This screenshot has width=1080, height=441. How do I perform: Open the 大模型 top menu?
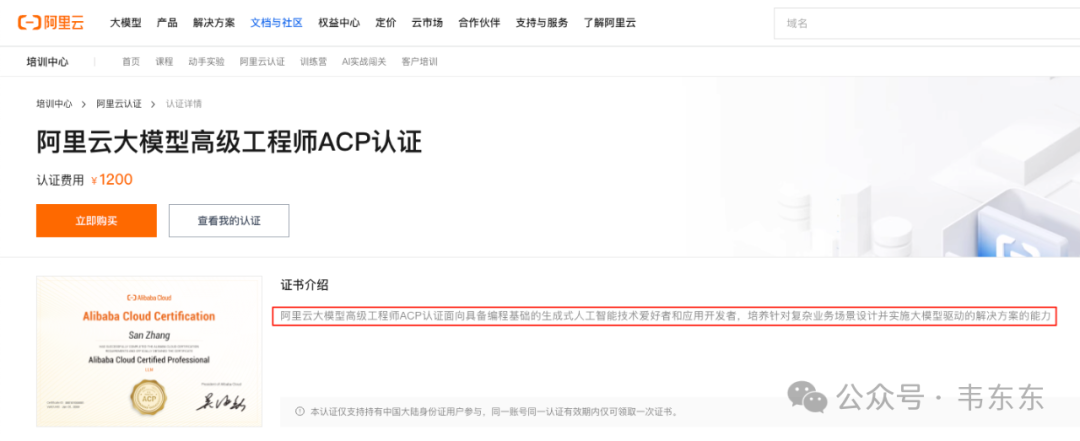[x=125, y=23]
